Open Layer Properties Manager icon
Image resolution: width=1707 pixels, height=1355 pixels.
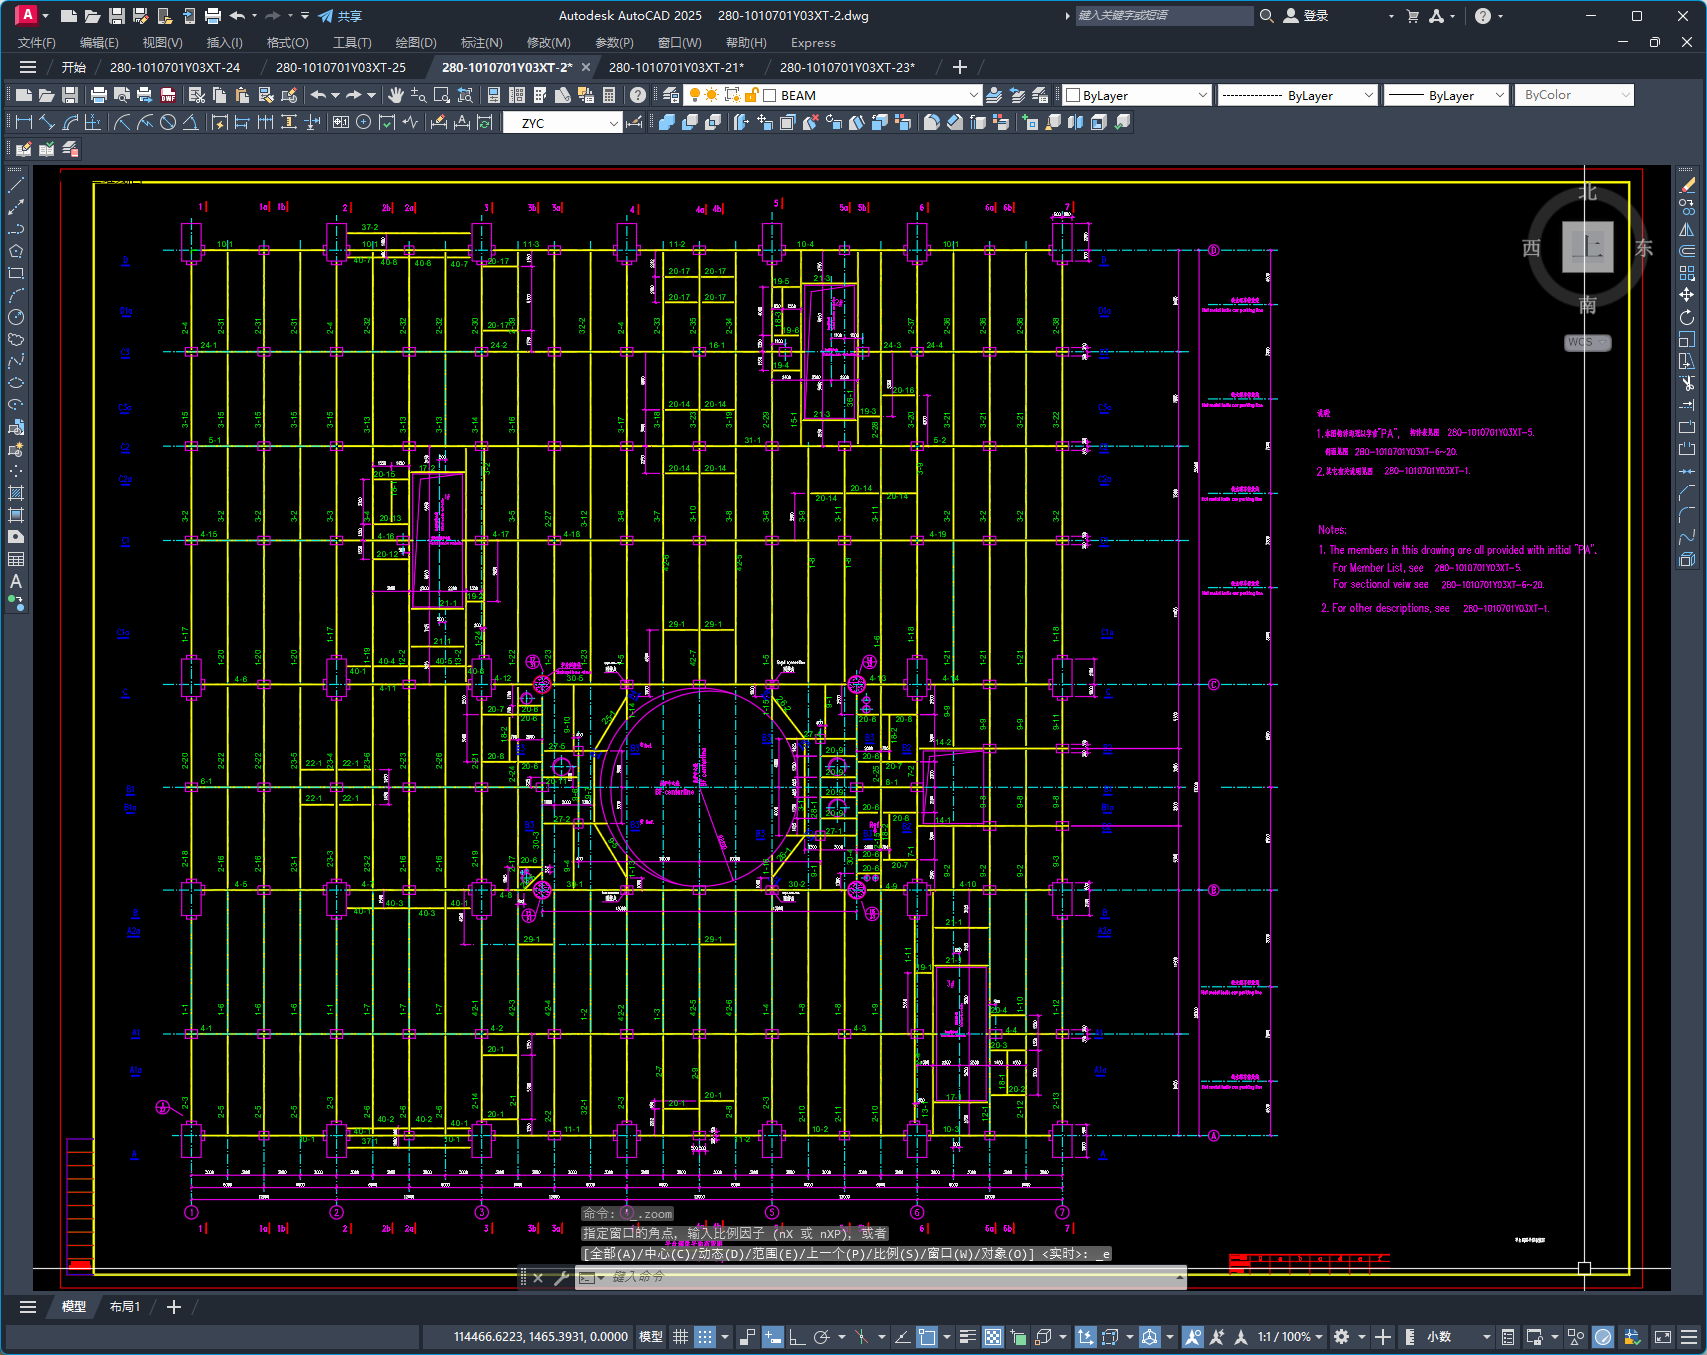pyautogui.click(x=671, y=95)
